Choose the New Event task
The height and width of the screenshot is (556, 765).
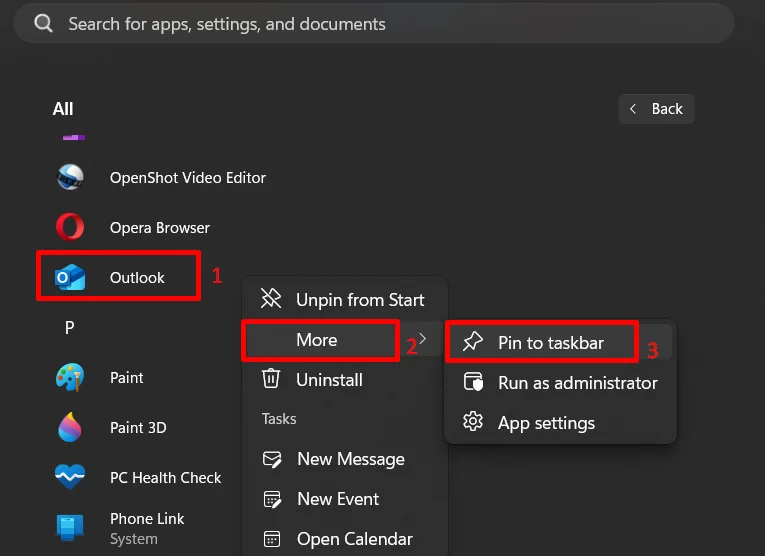338,499
